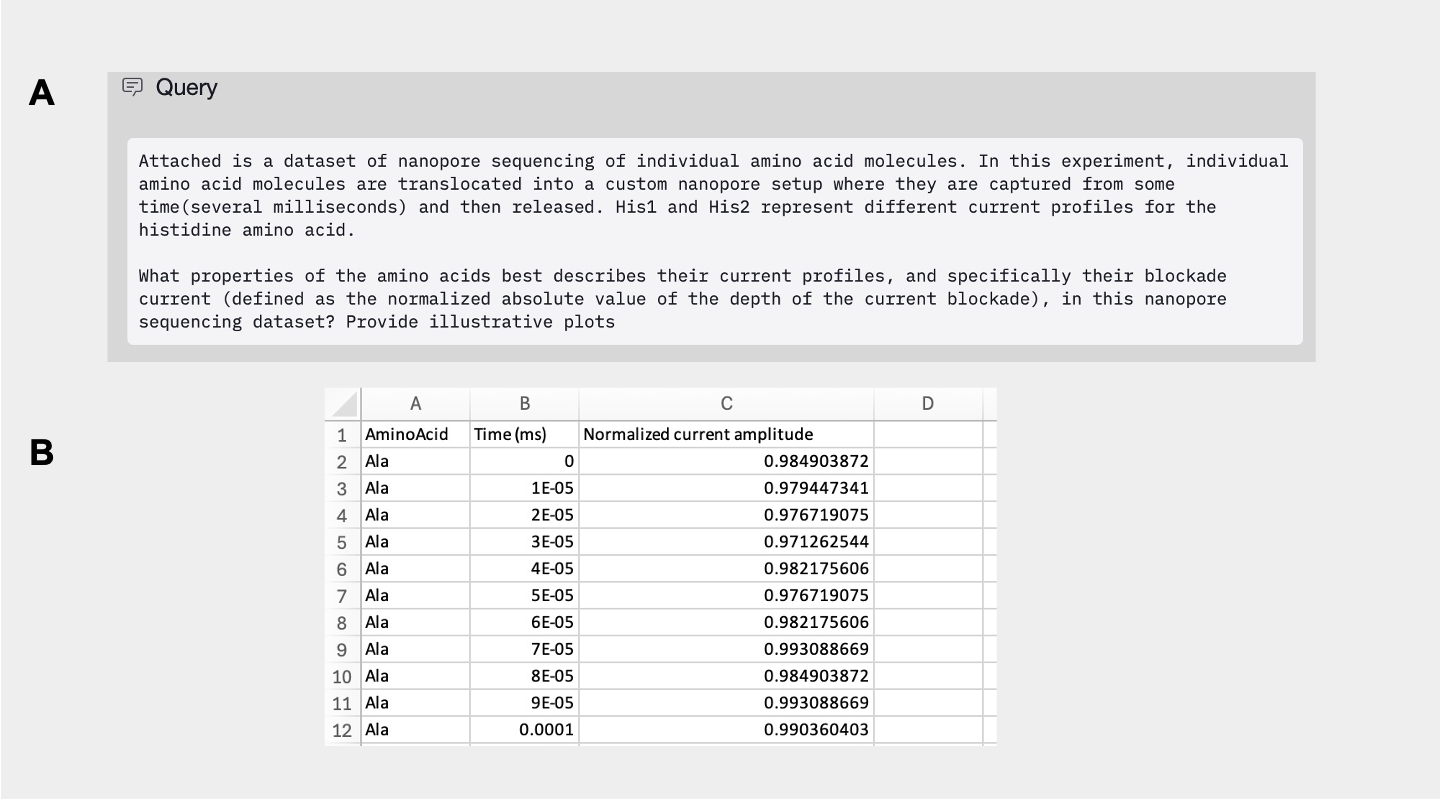Click the select-all corner triangle of the spreadsheet

click(343, 404)
